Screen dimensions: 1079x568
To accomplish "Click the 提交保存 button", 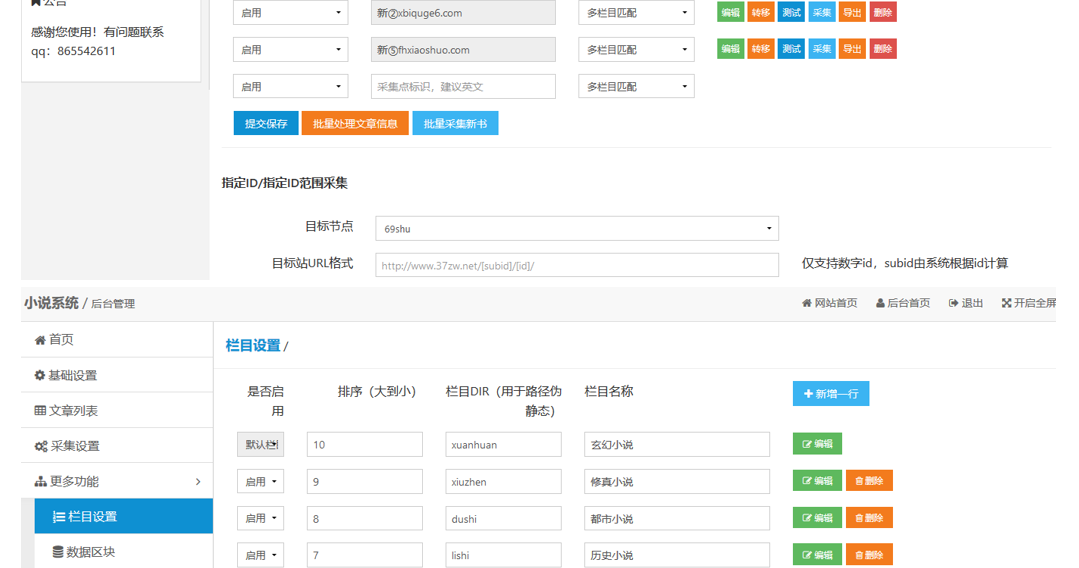I will pos(265,124).
